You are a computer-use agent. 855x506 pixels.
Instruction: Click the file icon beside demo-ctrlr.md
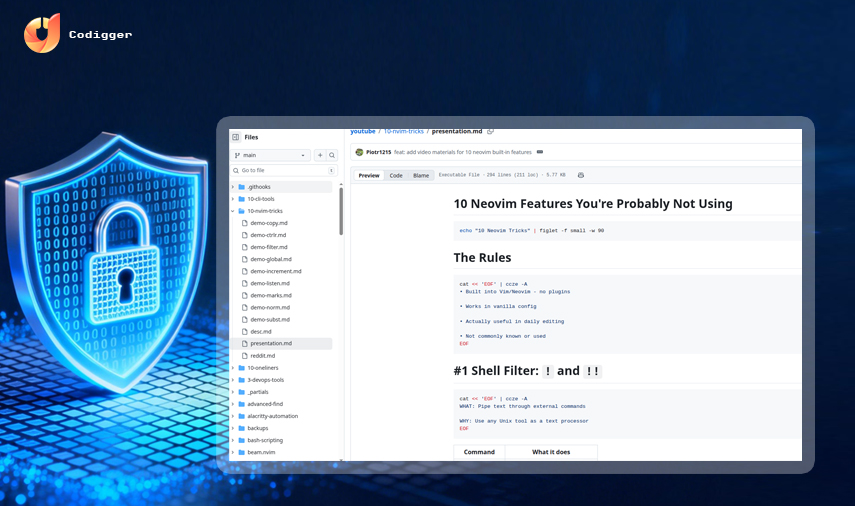[245, 235]
